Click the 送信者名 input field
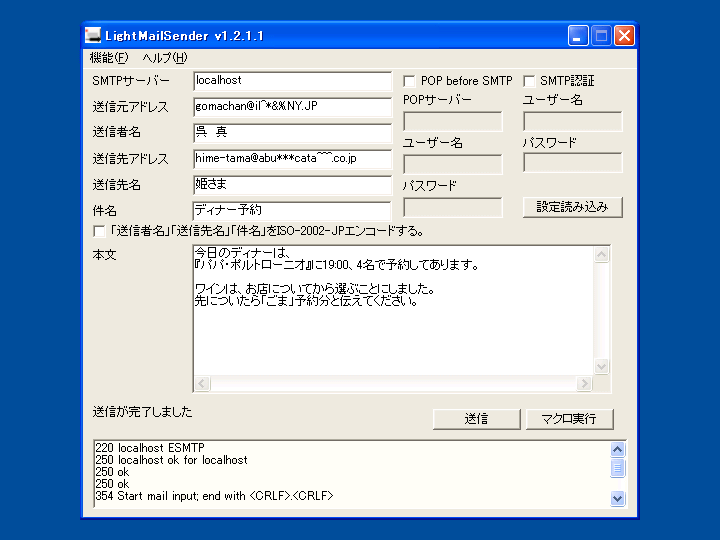The width and height of the screenshot is (720, 540). coord(292,133)
